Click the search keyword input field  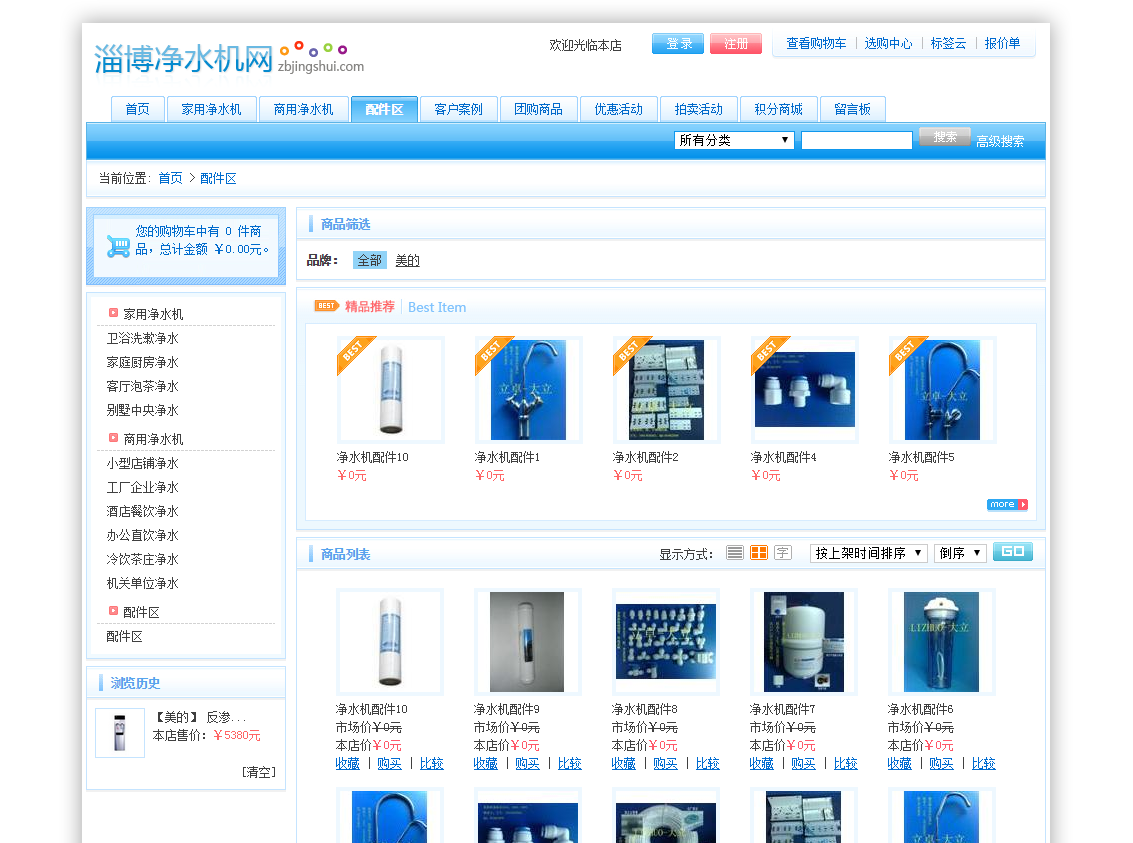857,140
